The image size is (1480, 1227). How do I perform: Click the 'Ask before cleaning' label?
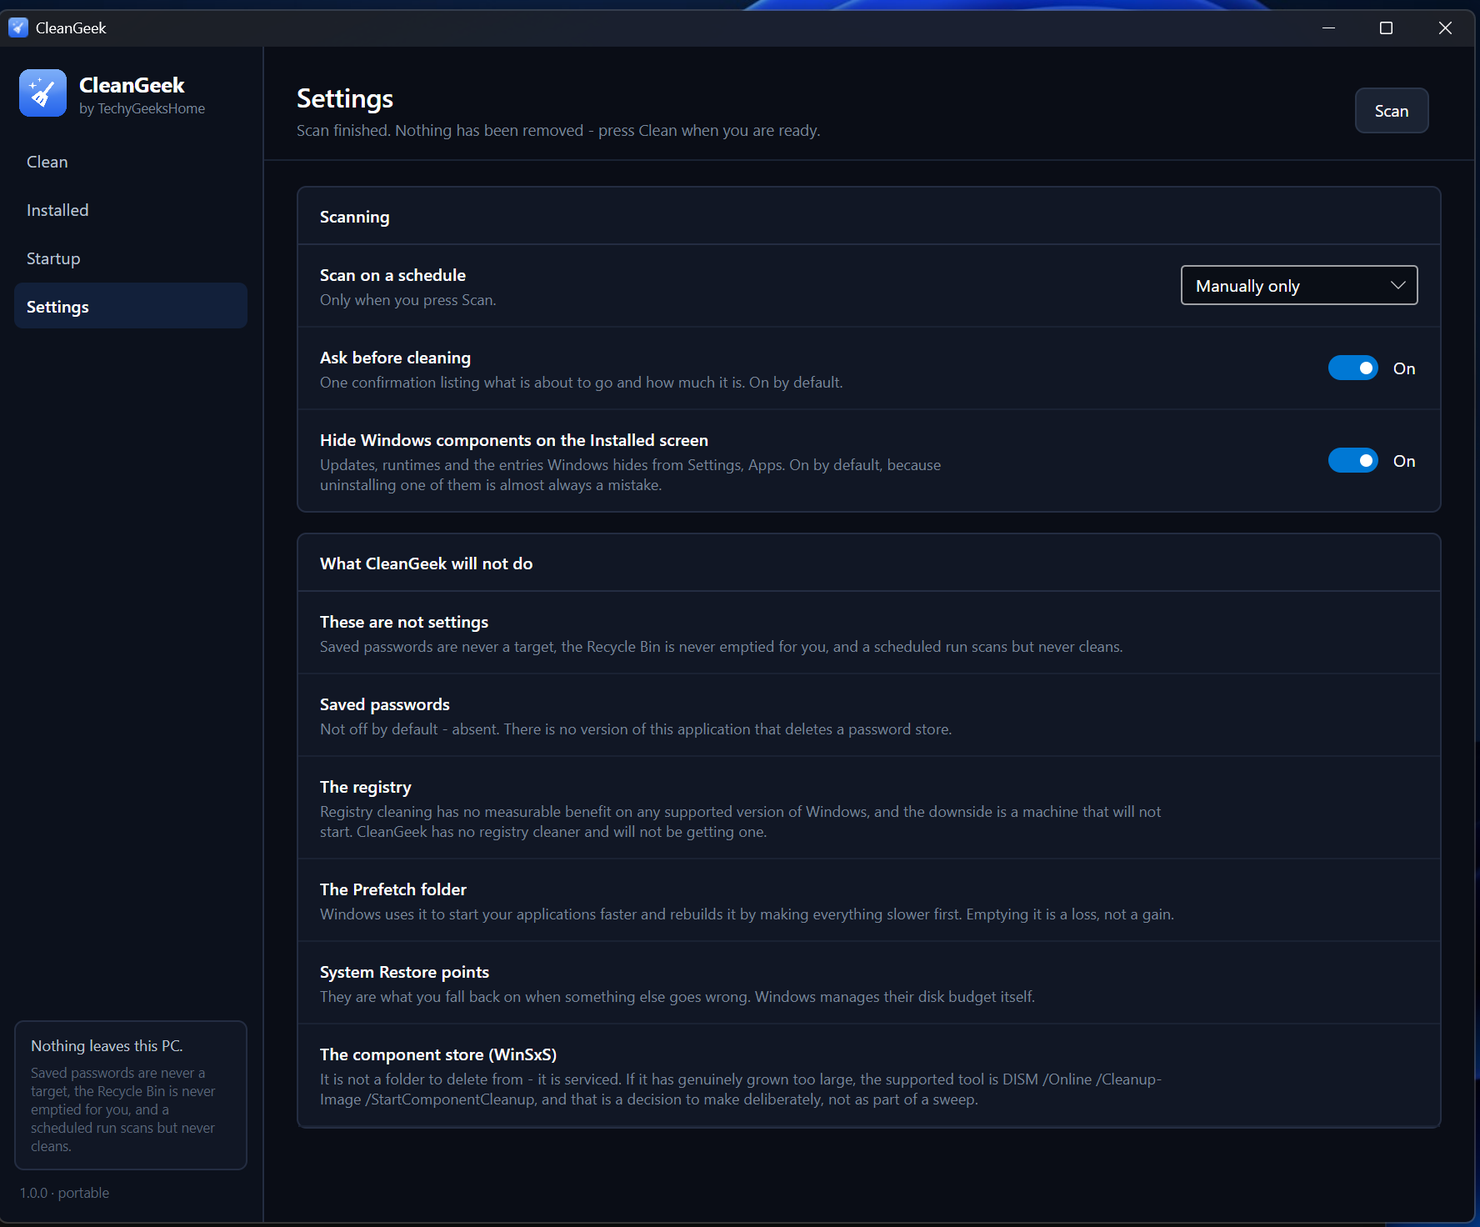395,358
